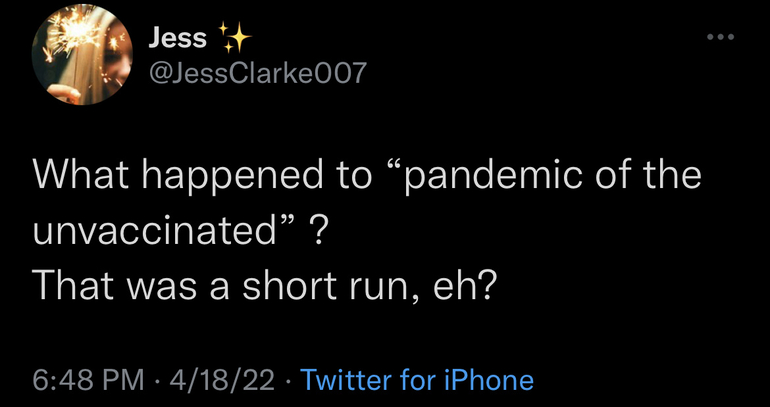The height and width of the screenshot is (407, 770).
Task: Click the sparkles emoji next to Jess
Action: [x=236, y=40]
